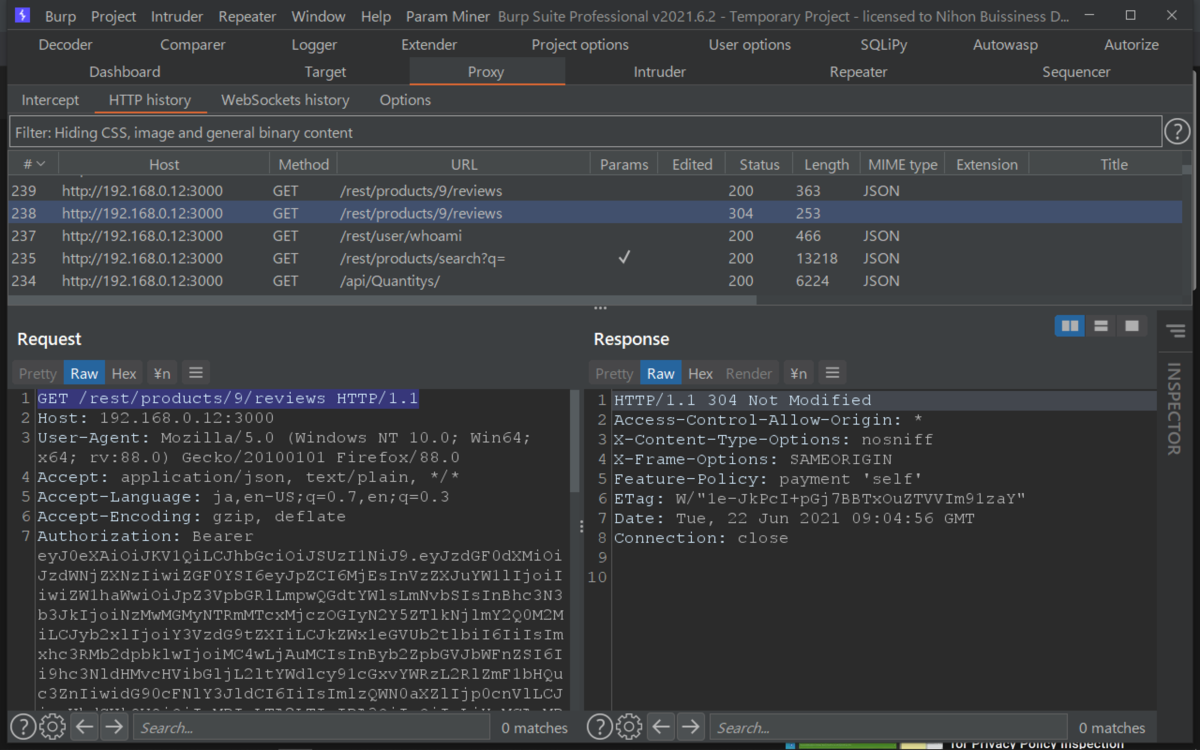The image size is (1200, 750).
Task: Sort by the MIME type column header
Action: click(x=903, y=164)
